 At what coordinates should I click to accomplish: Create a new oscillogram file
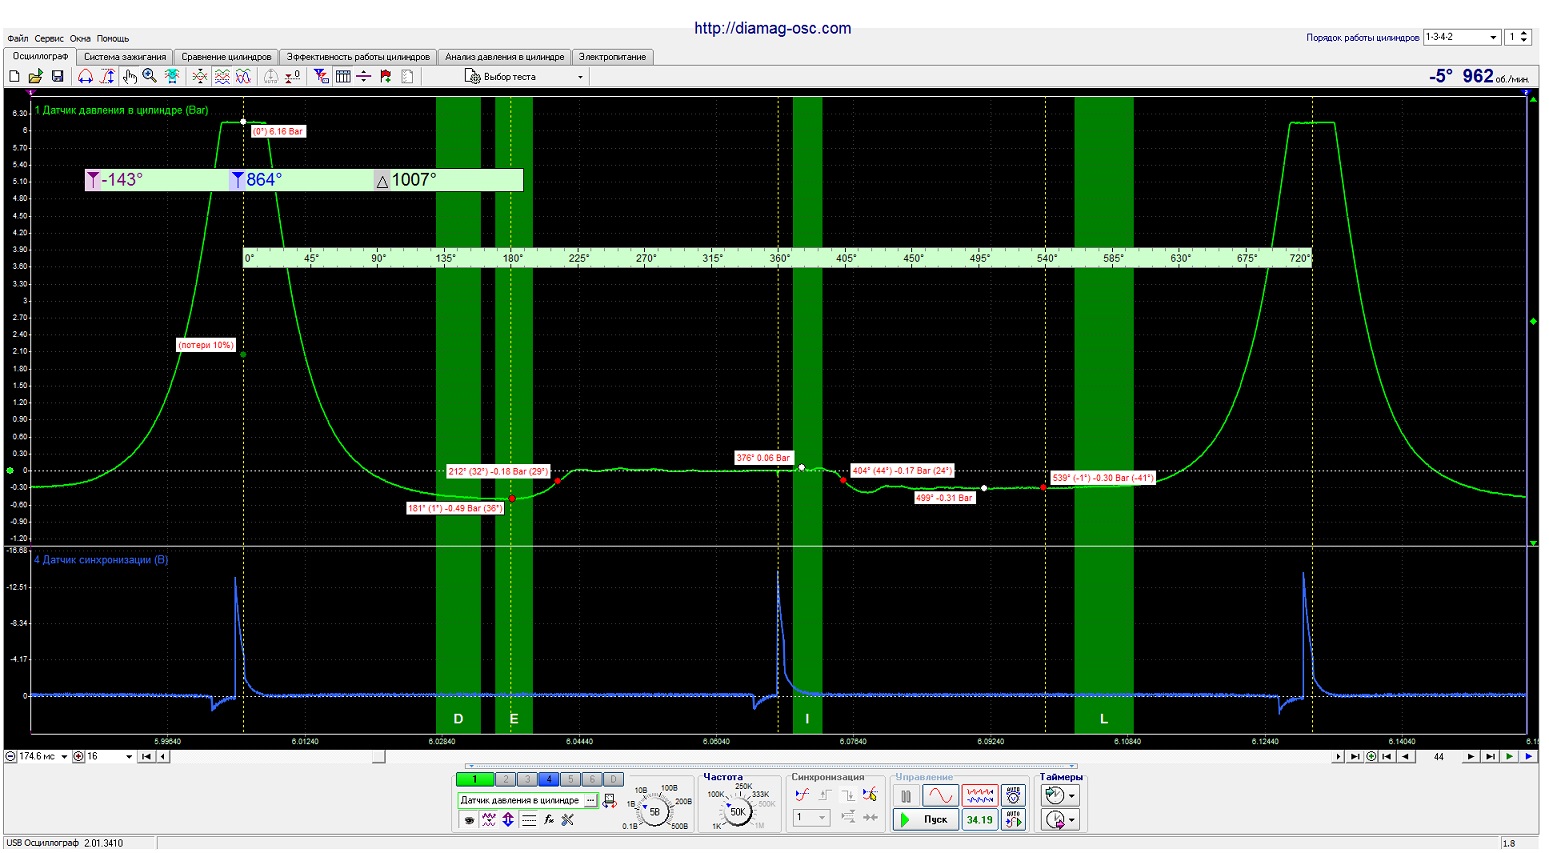(x=14, y=76)
